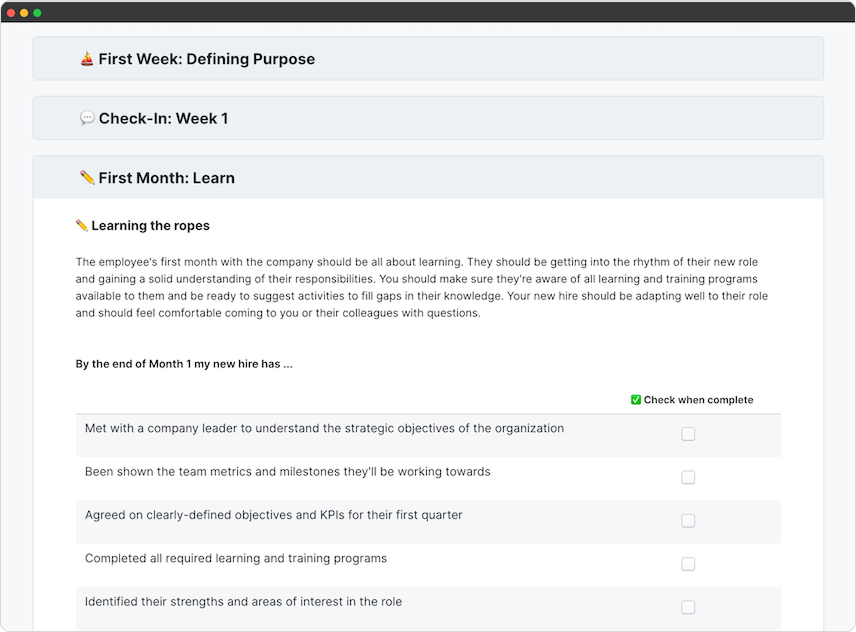Check off completed learning and training programs
The height and width of the screenshot is (632, 856).
[688, 564]
